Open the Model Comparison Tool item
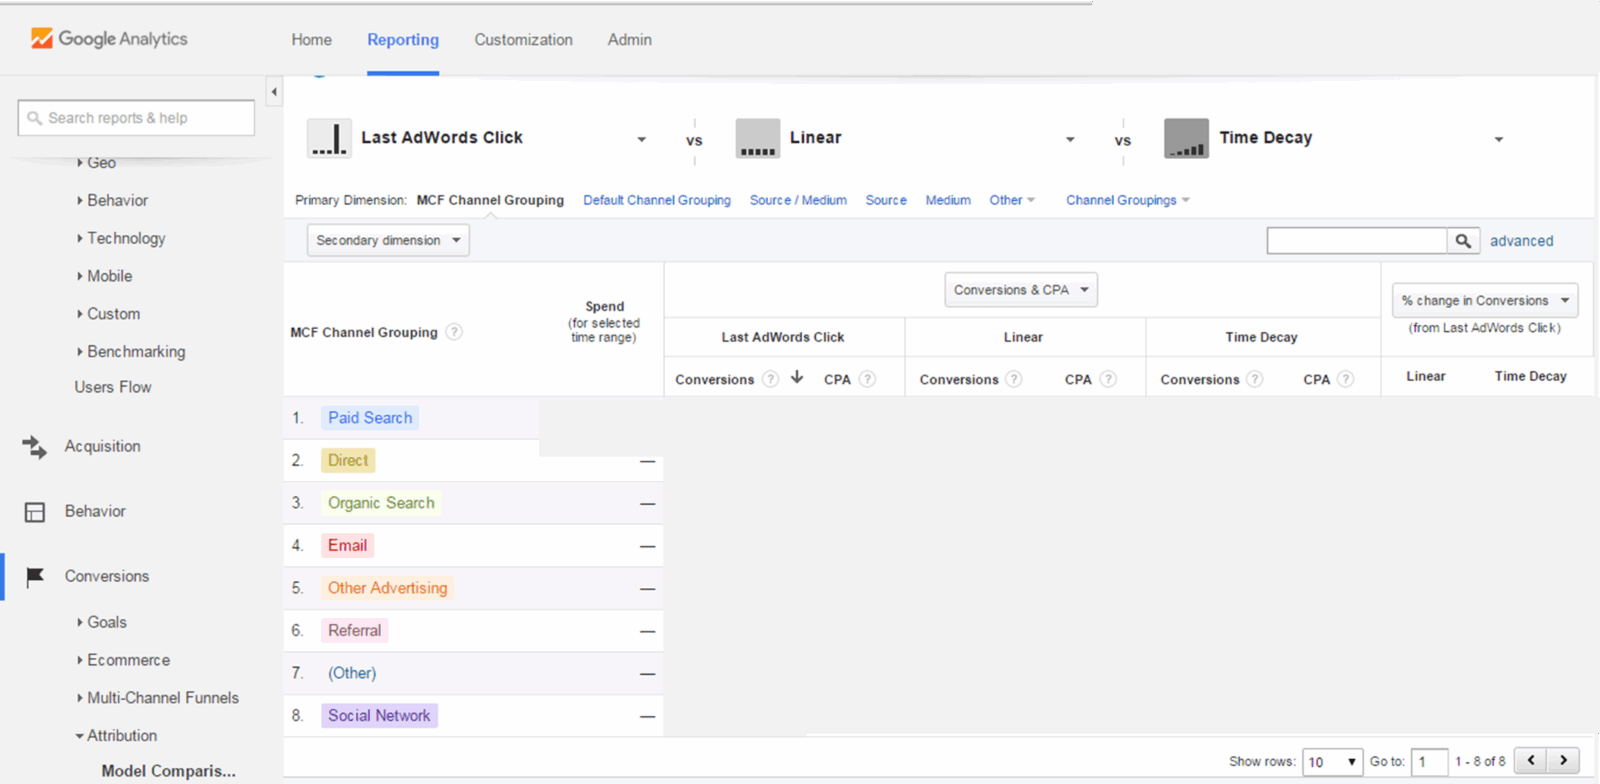The image size is (1600, 784). click(169, 771)
